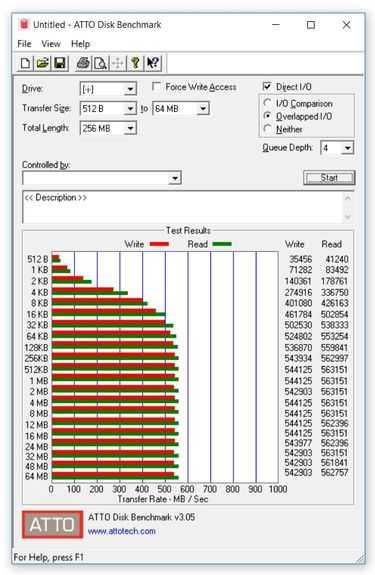Select I/O Comparison radio option

(x=268, y=103)
